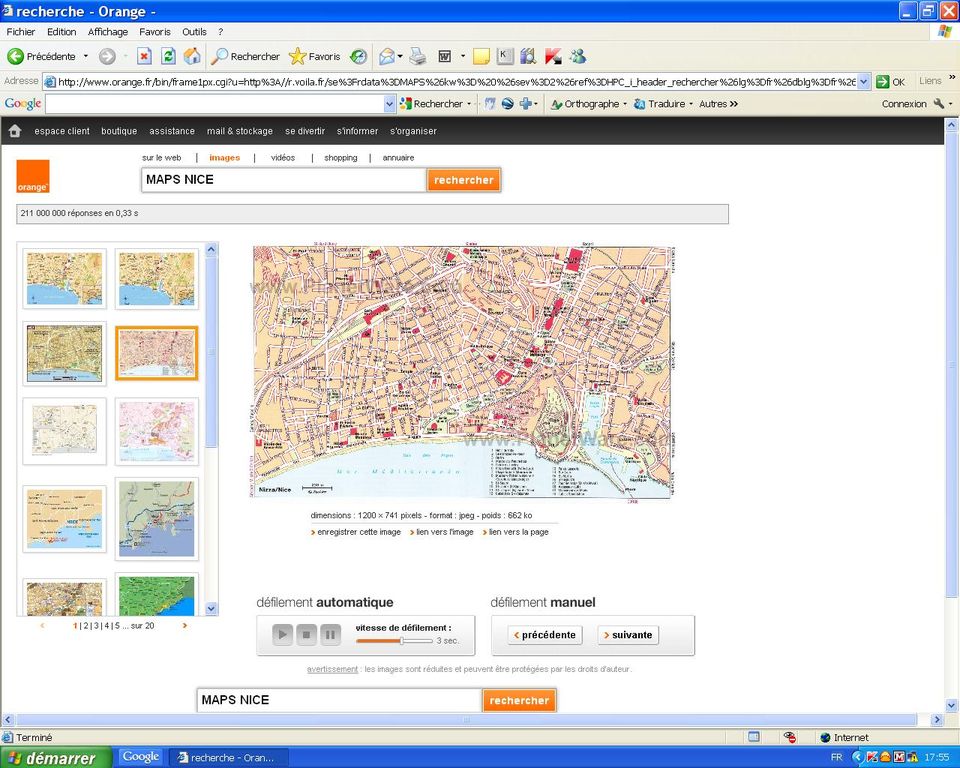Viewport: 960px width, 768px height.
Task: Click the 'enregistrer cette image' link
Action: pos(358,532)
